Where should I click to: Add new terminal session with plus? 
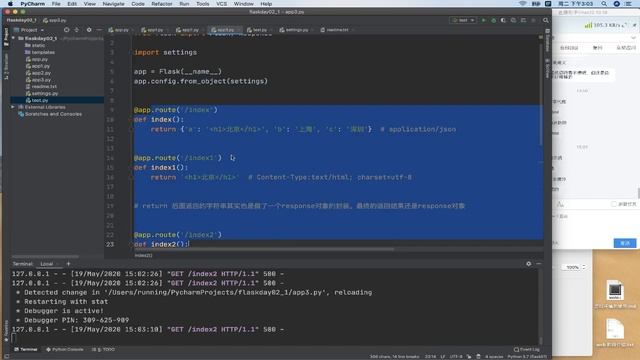click(68, 264)
